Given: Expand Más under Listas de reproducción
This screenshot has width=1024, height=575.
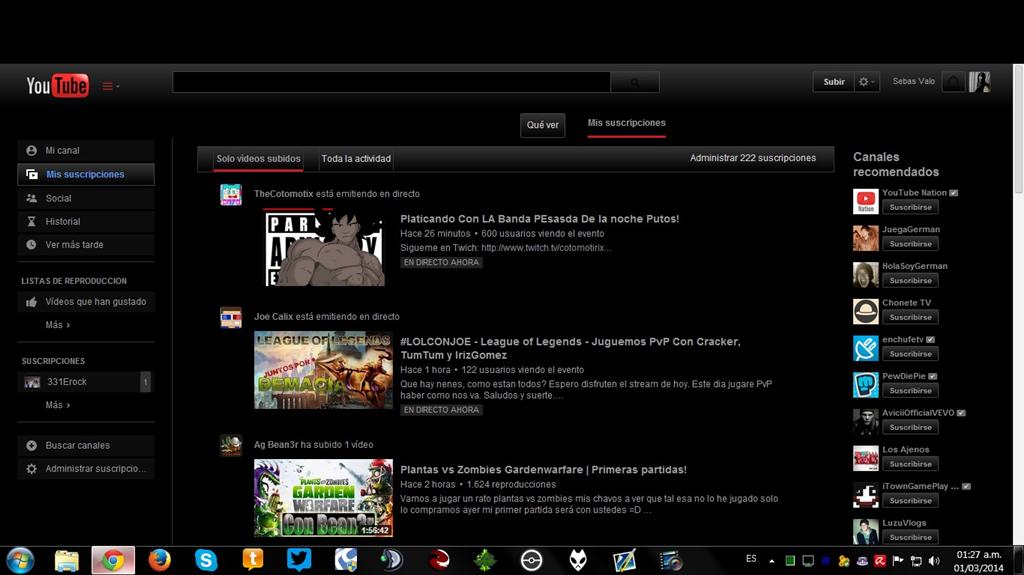Looking at the screenshot, I should pos(57,325).
